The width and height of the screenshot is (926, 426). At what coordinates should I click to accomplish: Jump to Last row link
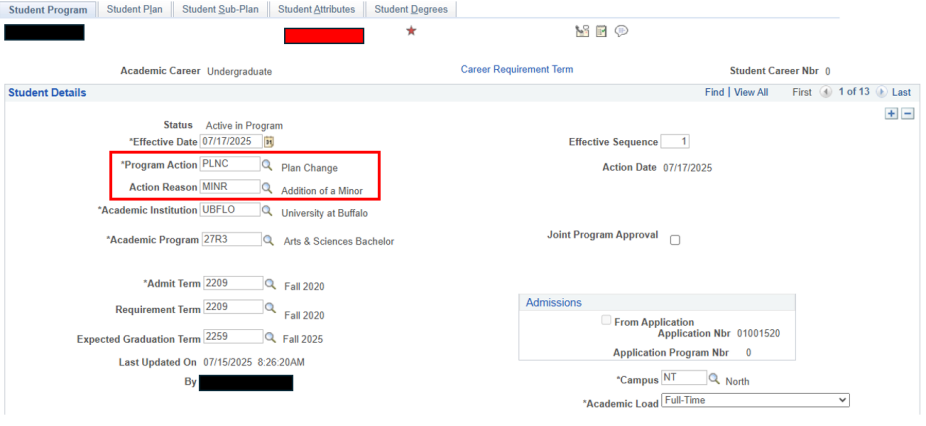point(901,92)
